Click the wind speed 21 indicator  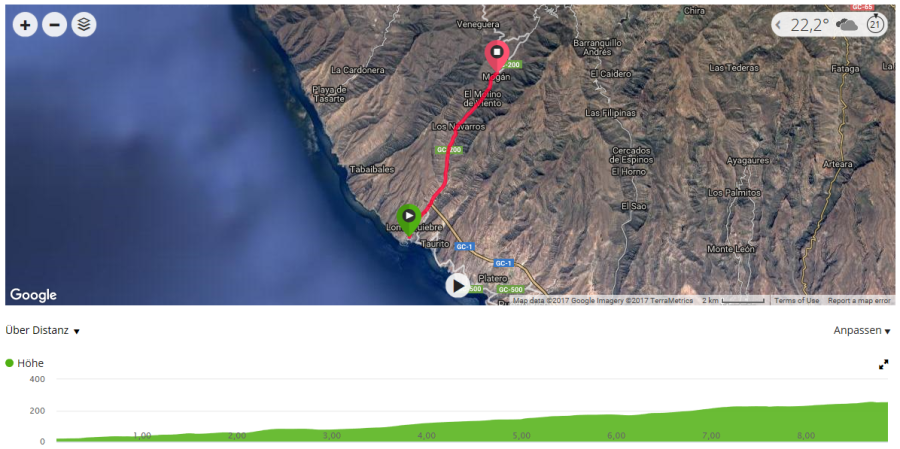875,25
